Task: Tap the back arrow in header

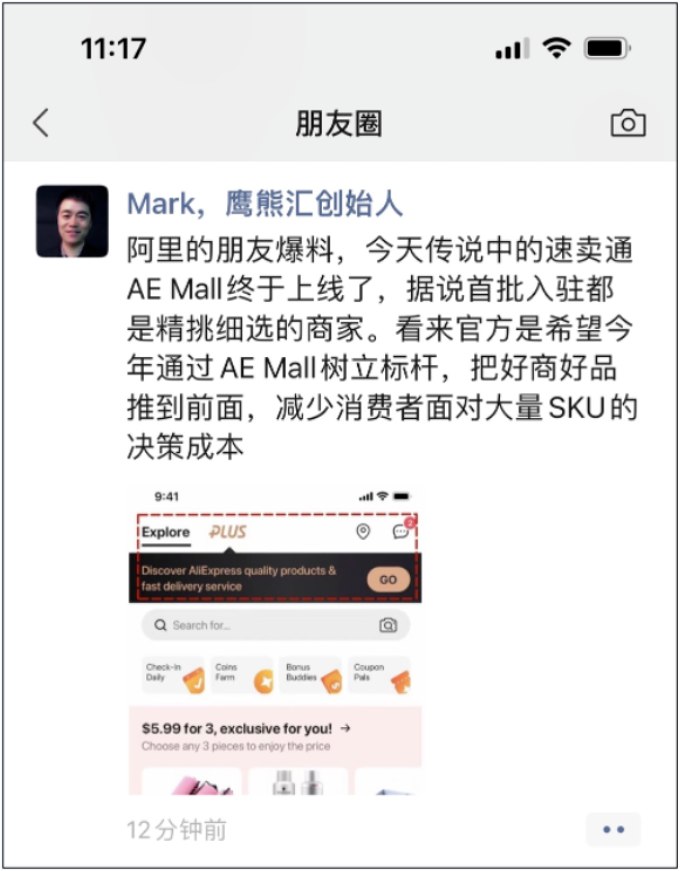Action: pyautogui.click(x=41, y=123)
